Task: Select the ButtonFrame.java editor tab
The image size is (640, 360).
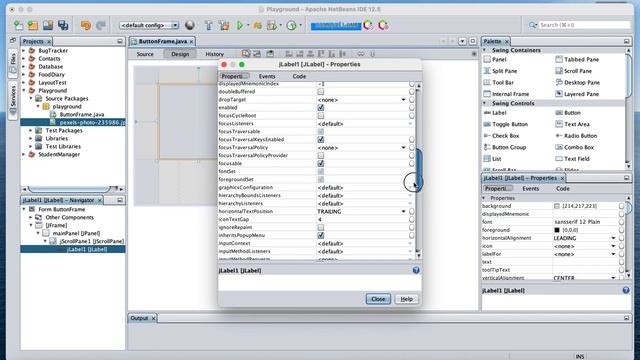Action: click(x=162, y=41)
